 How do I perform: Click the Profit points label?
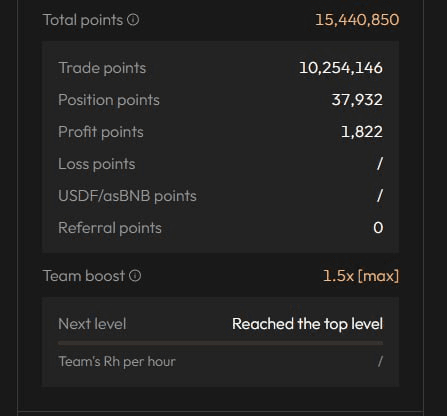101,132
